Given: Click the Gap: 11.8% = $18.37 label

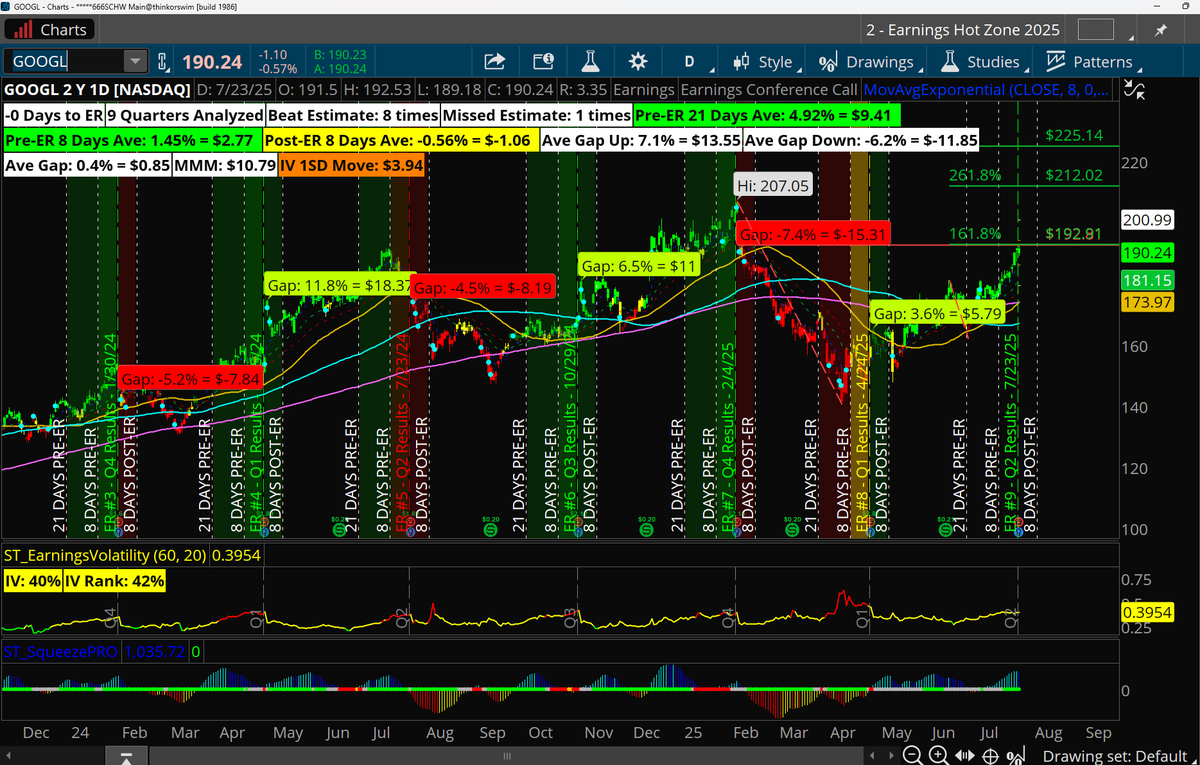Looking at the screenshot, I should point(339,285).
